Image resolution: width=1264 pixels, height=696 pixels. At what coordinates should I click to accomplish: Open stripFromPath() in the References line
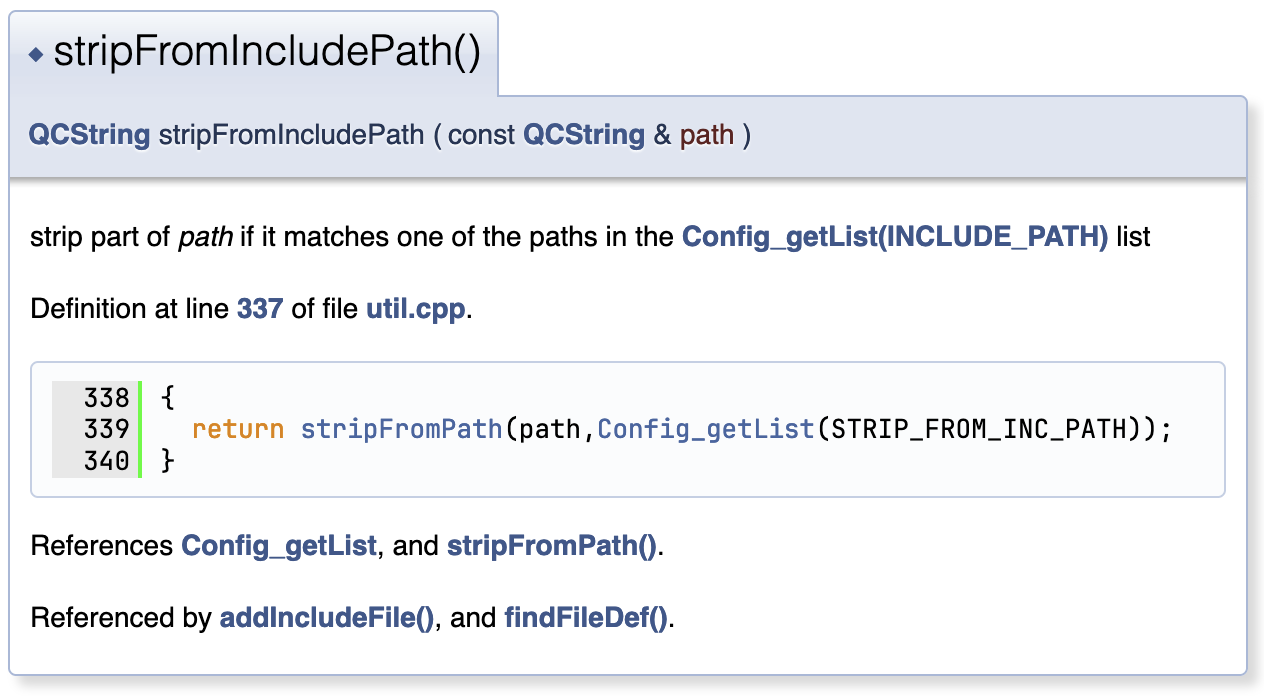click(552, 546)
